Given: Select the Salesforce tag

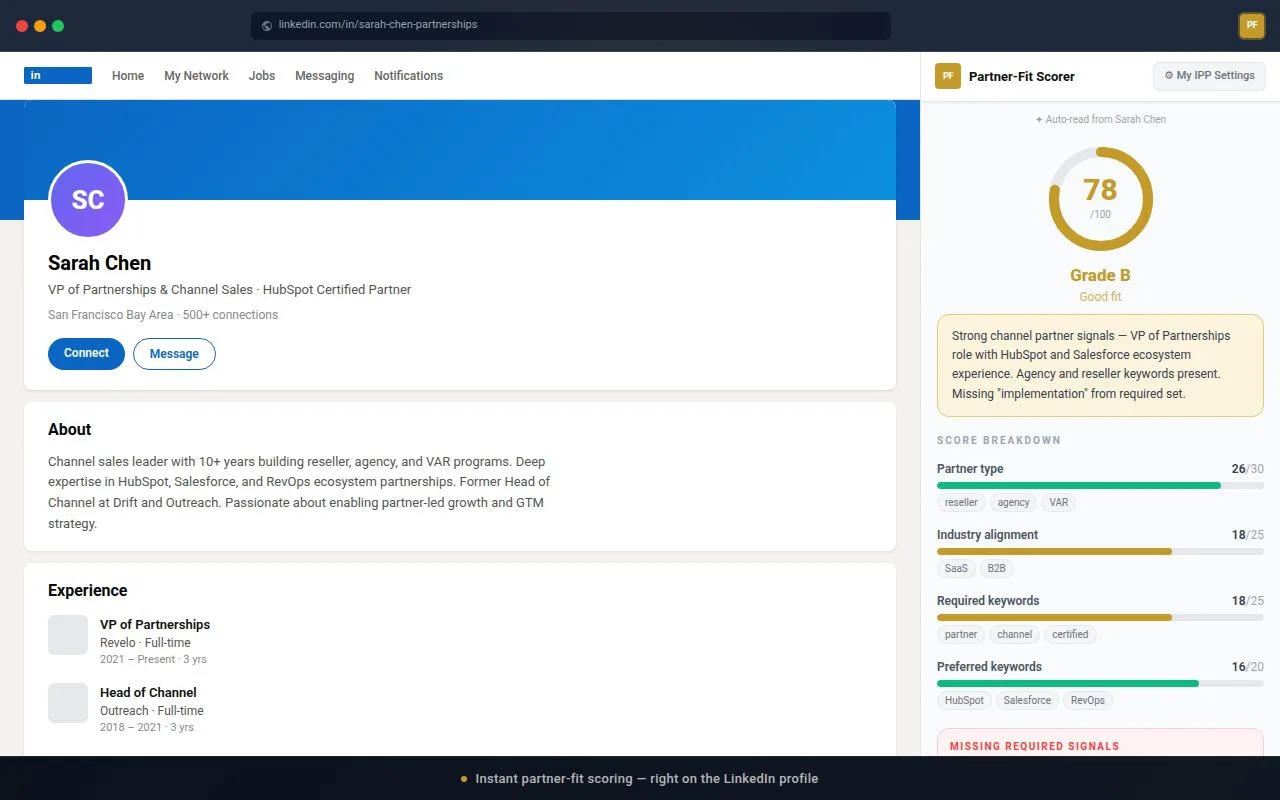Looking at the screenshot, I should 1027,701.
